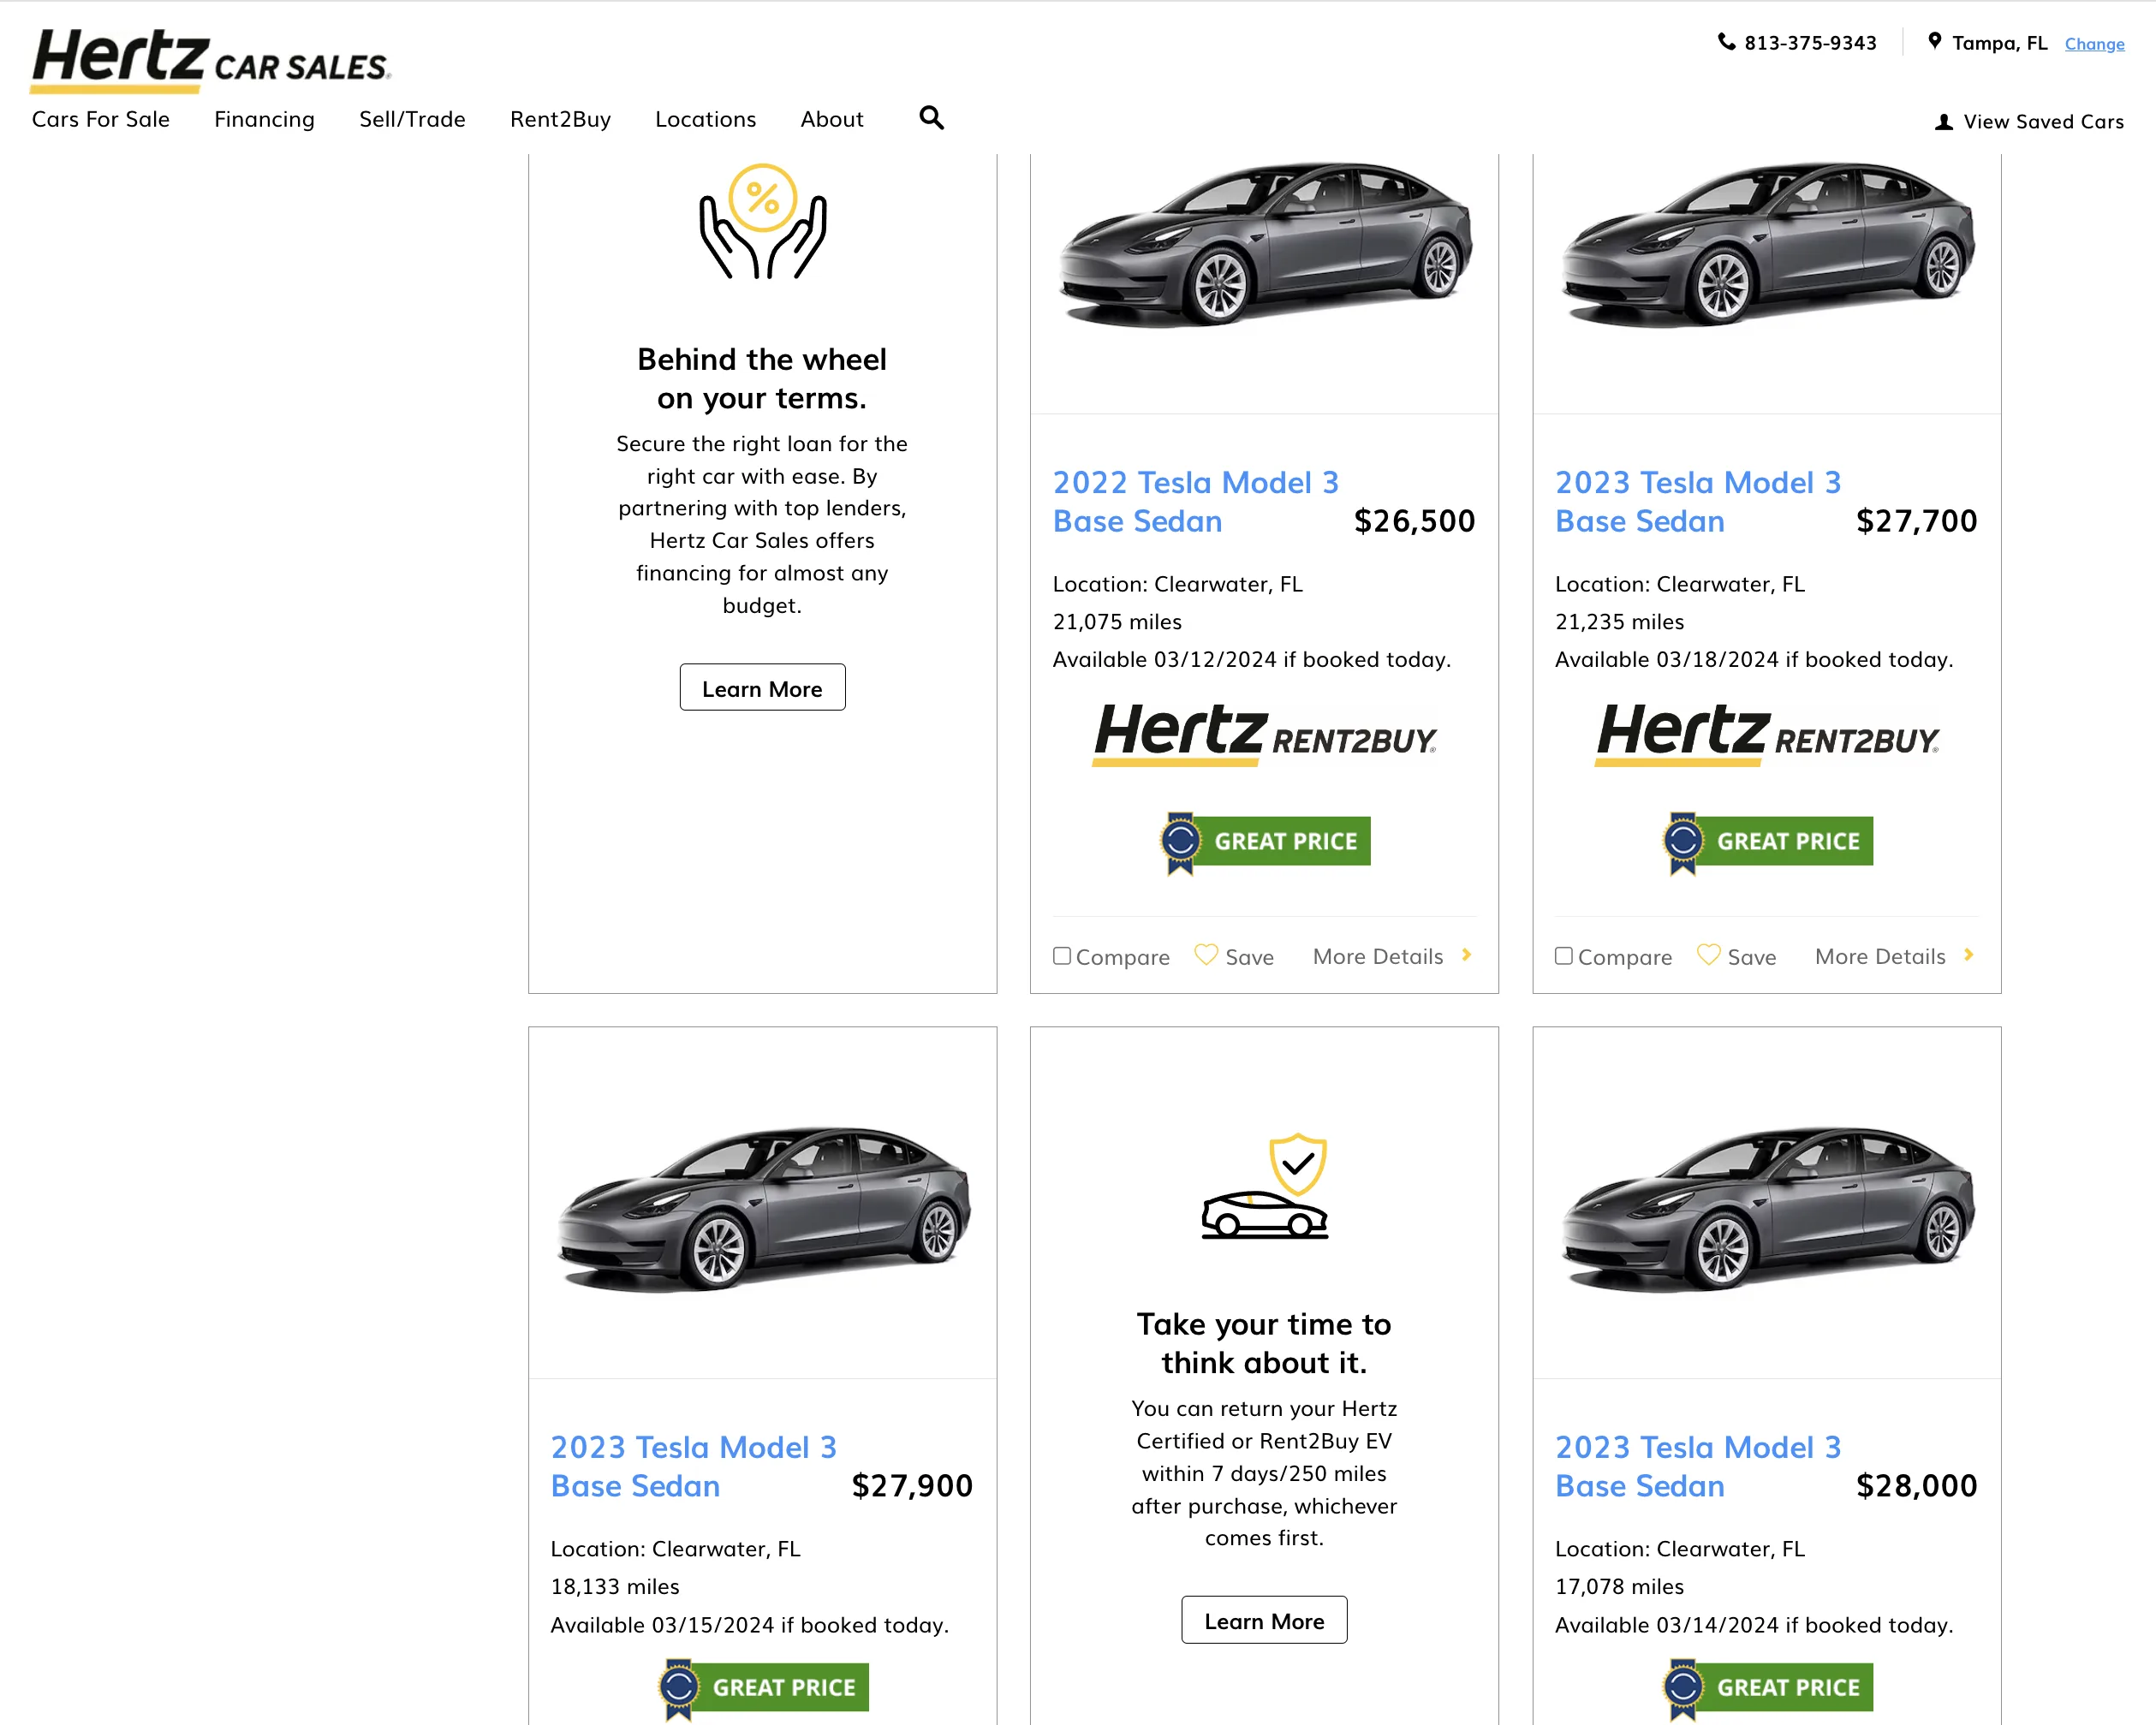Click the Tampa, FL location text

click(1999, 43)
